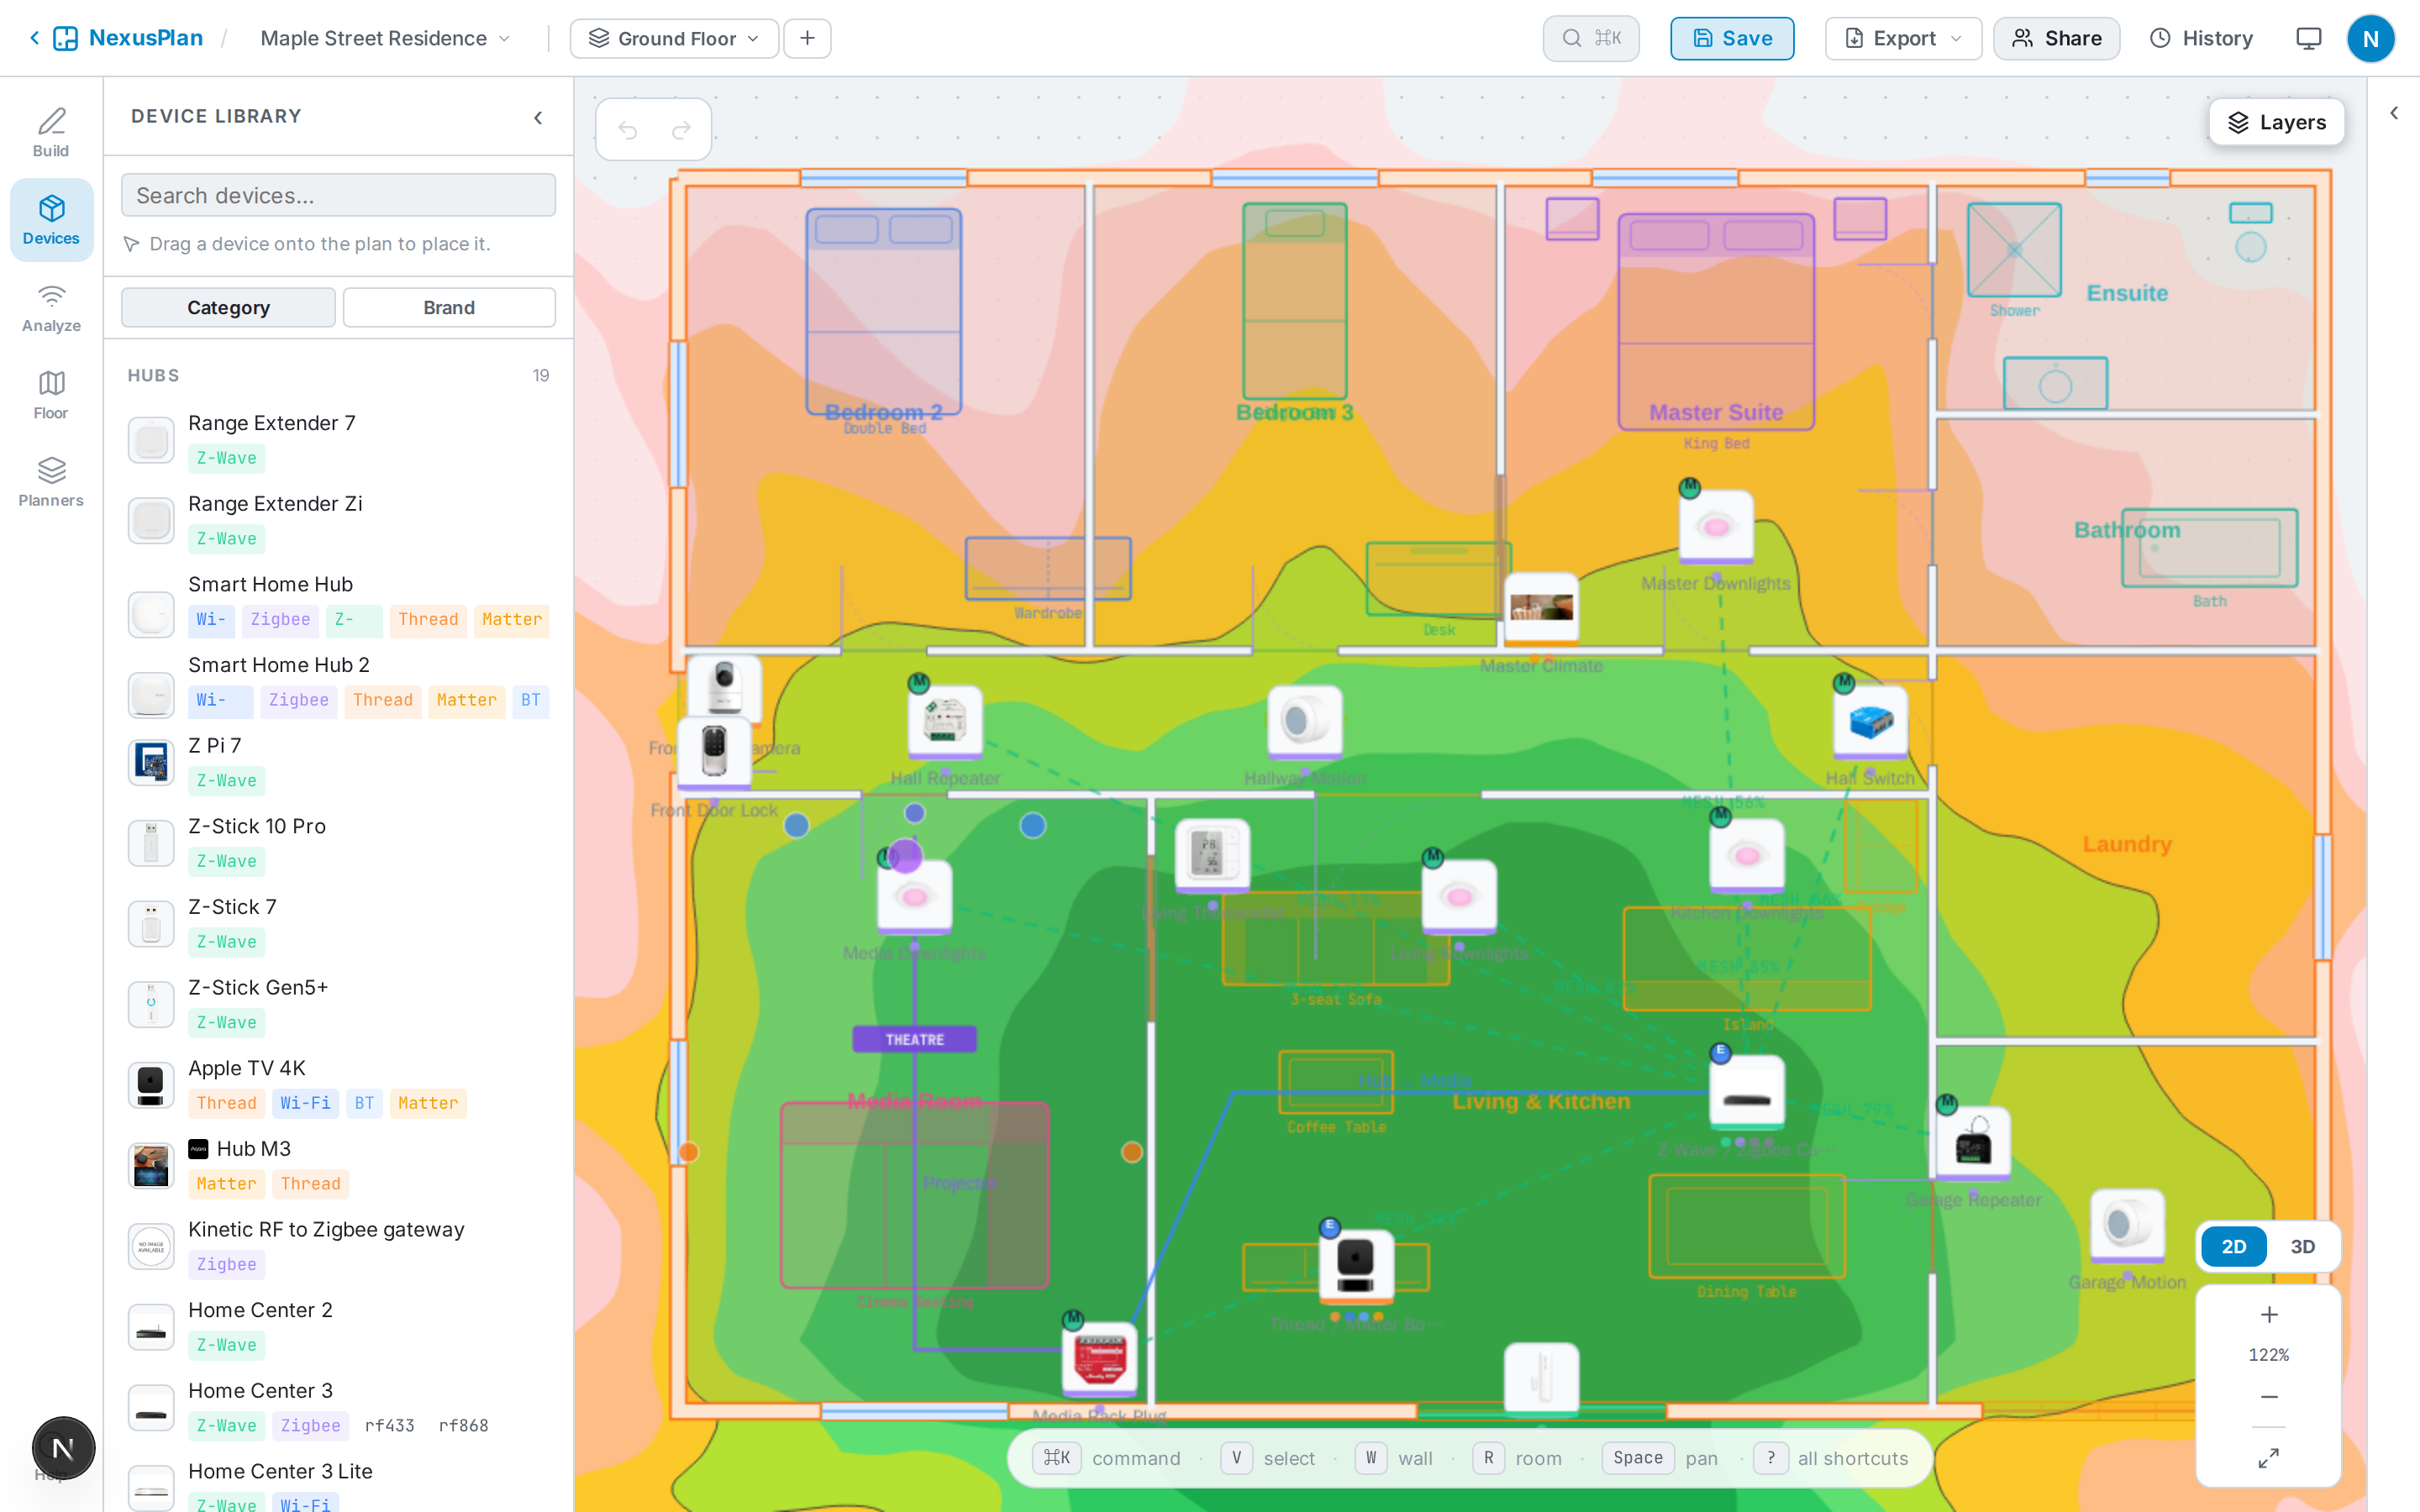Image resolution: width=2420 pixels, height=1512 pixels.
Task: Switch canvas to 3D view
Action: tap(2302, 1246)
